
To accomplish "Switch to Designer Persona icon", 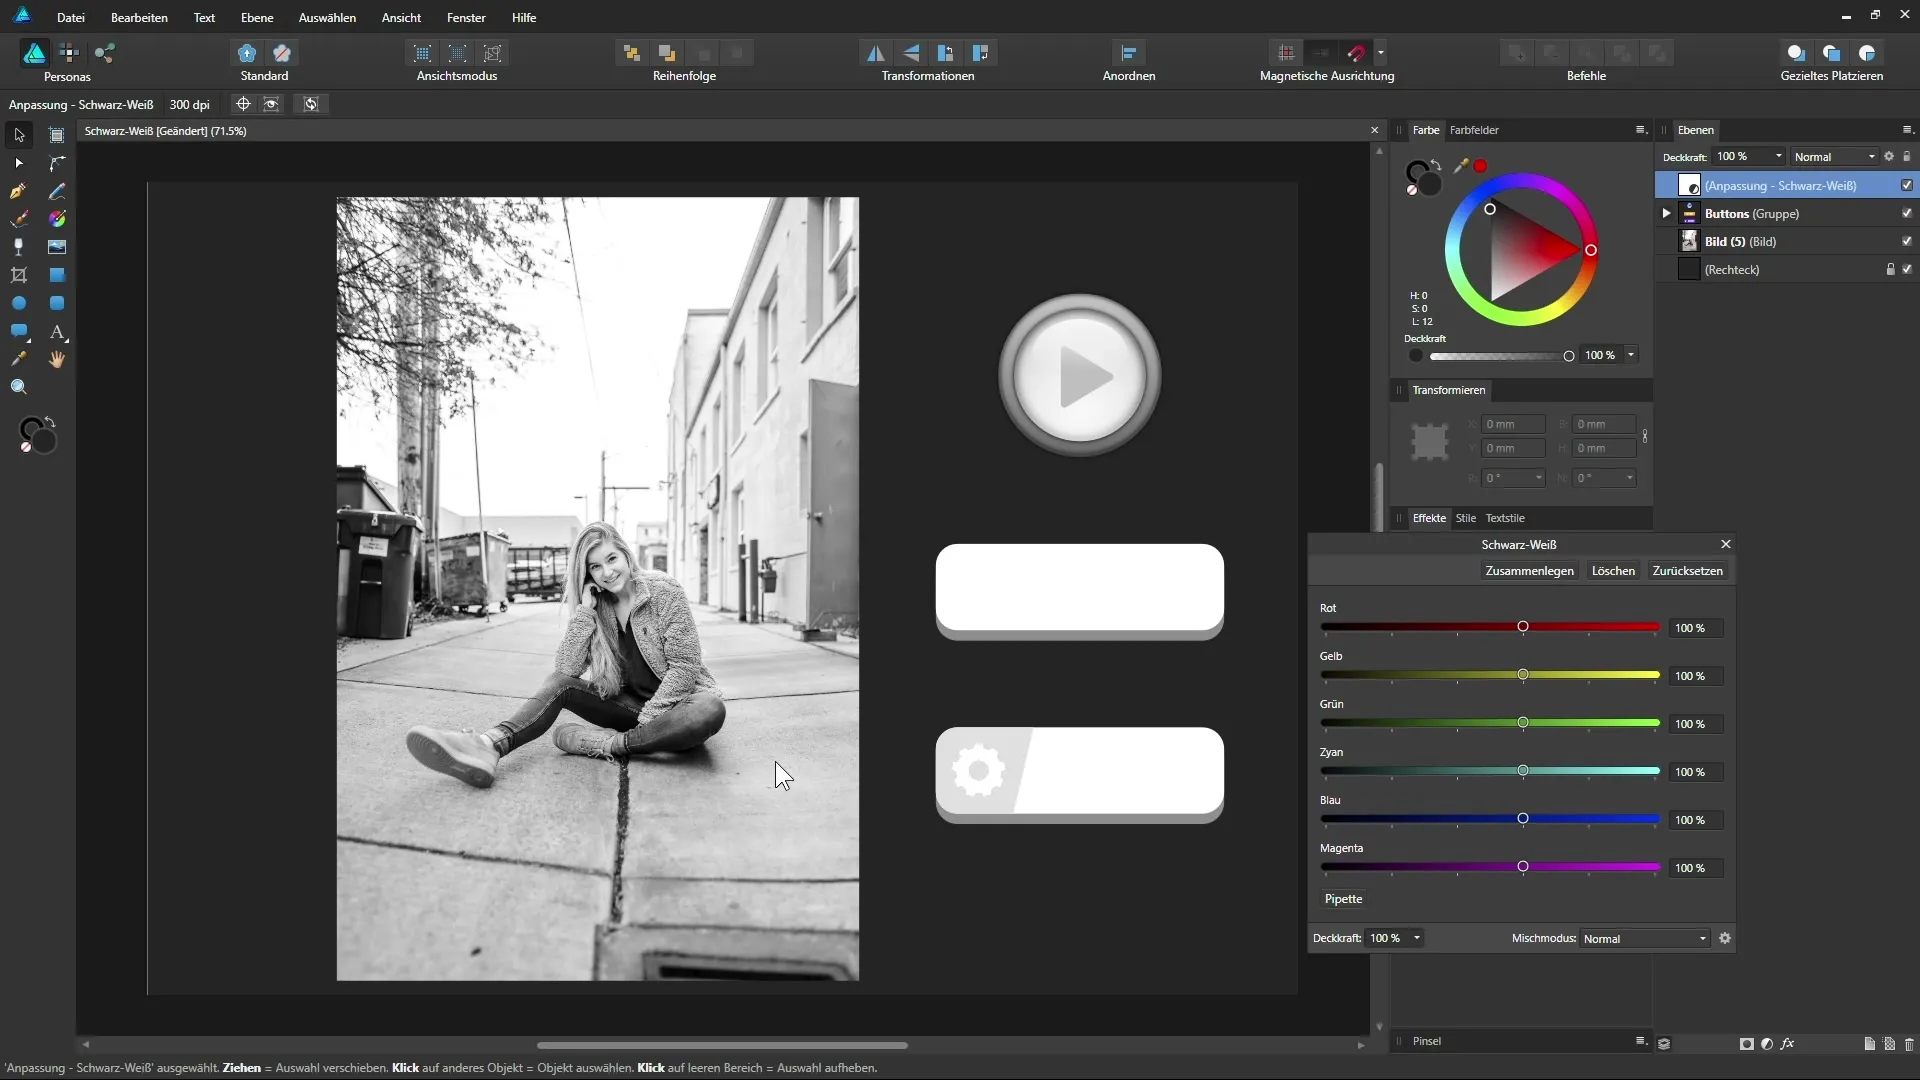I will coord(34,53).
